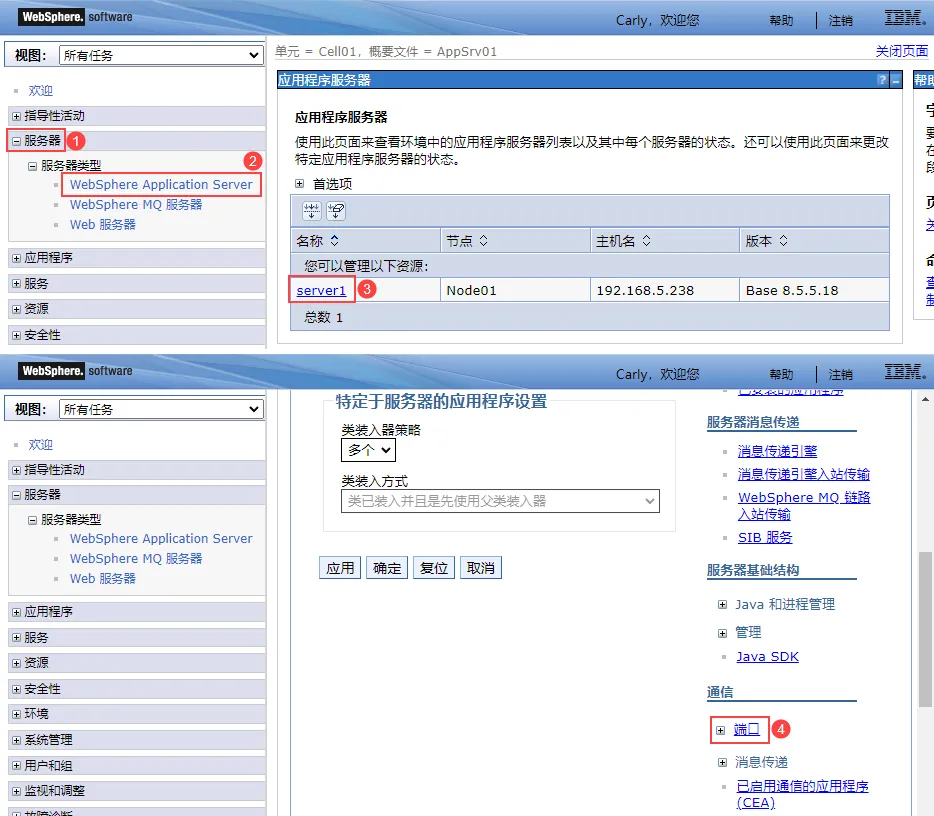
Task: Click scrollbar thumb in lower console
Action: coord(925,629)
